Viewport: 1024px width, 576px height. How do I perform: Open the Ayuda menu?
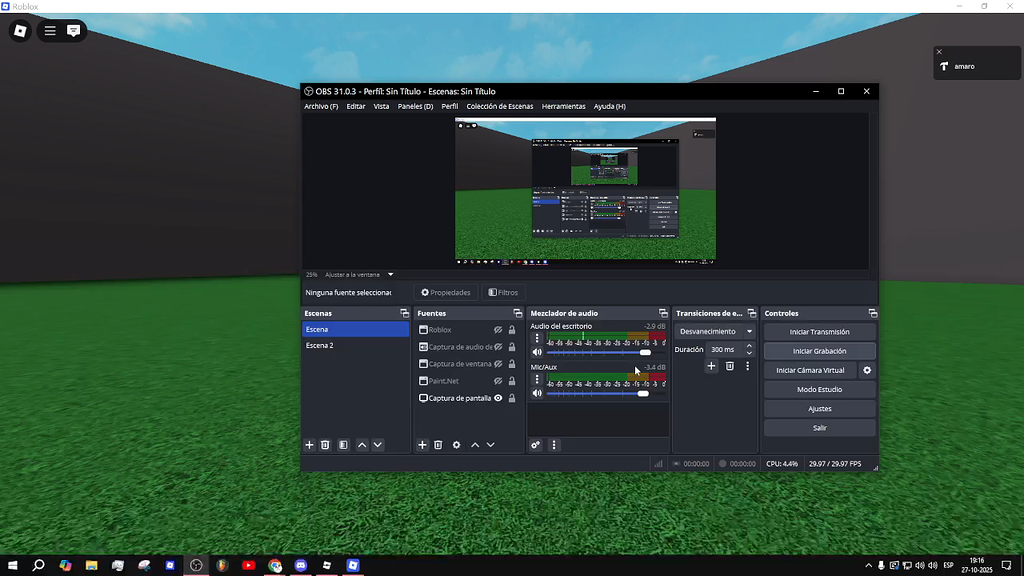coord(609,106)
